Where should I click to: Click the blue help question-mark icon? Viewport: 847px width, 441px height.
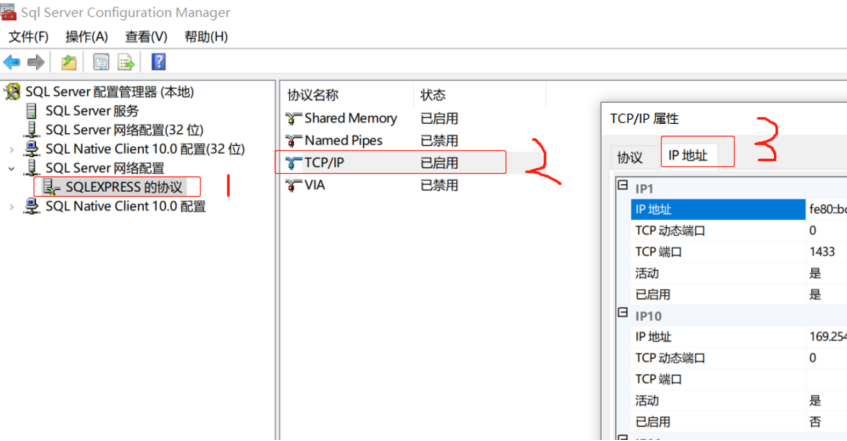click(158, 62)
